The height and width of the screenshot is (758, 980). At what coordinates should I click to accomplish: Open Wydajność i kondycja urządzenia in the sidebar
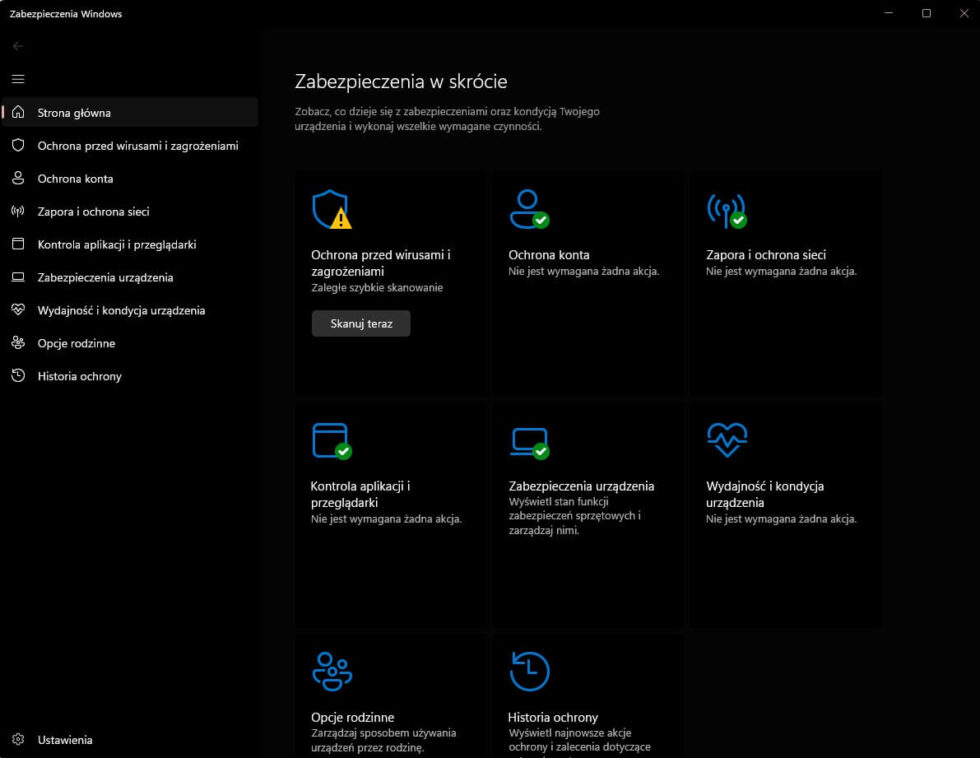click(130, 310)
